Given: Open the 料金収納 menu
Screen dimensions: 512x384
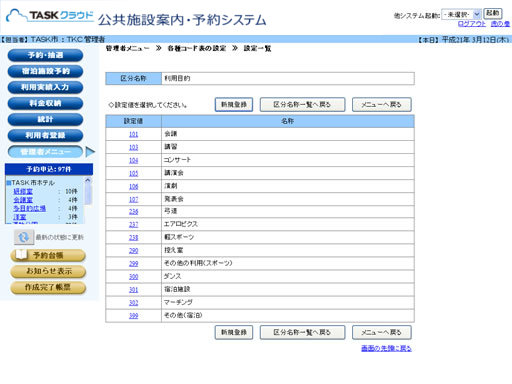Looking at the screenshot, I should pyautogui.click(x=45, y=103).
